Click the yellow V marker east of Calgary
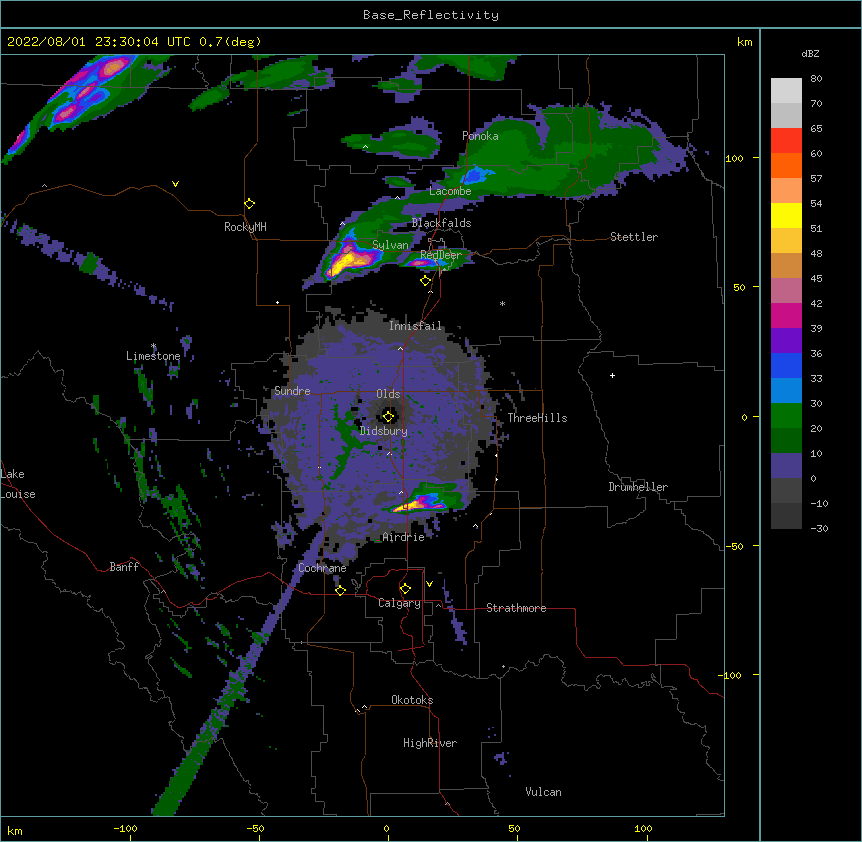This screenshot has width=862, height=842. coord(429,584)
